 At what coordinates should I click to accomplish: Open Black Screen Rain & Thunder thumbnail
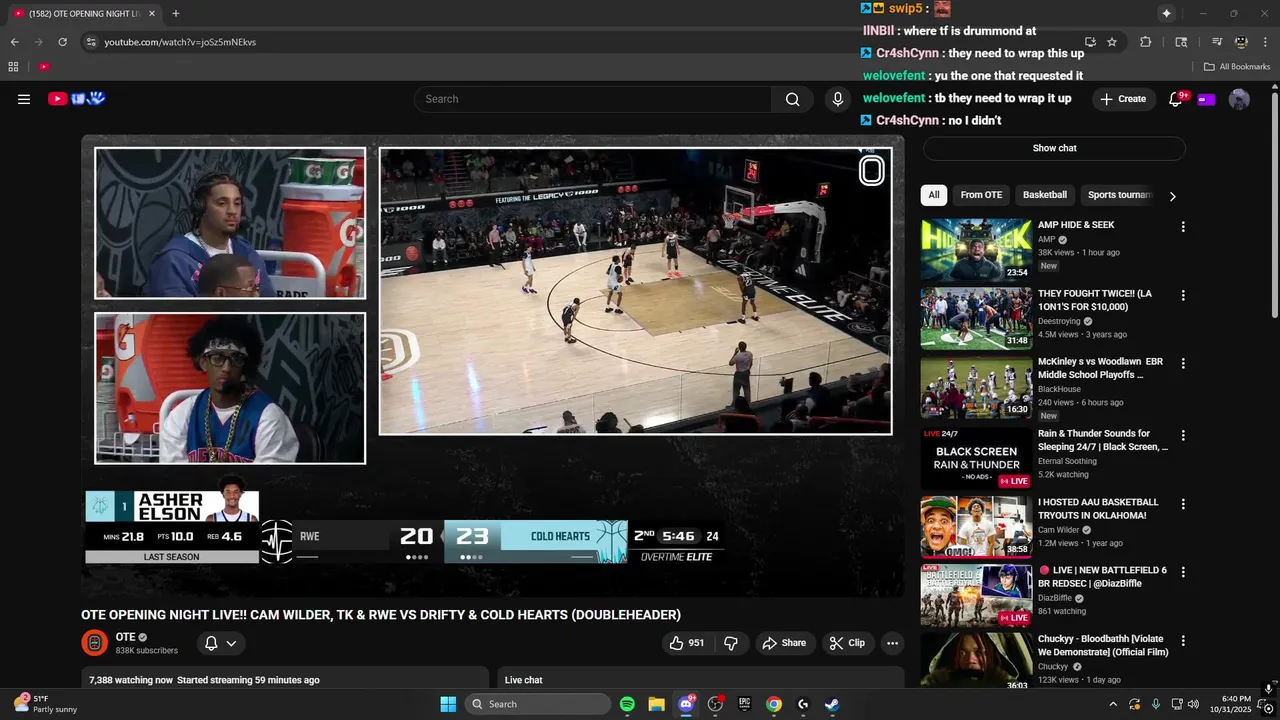976,459
